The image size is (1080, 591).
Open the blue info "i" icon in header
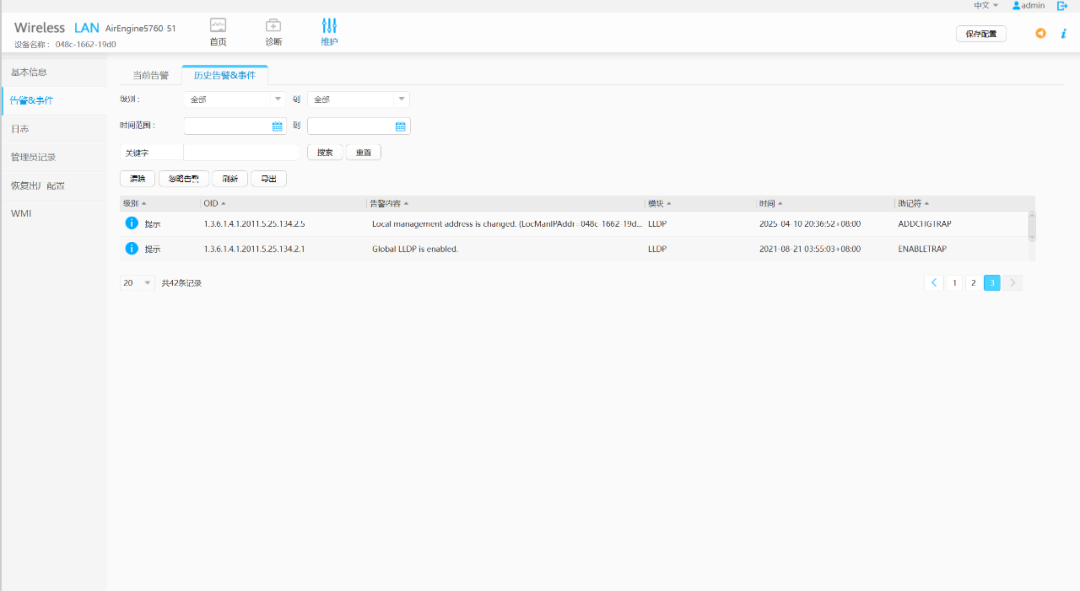1063,33
